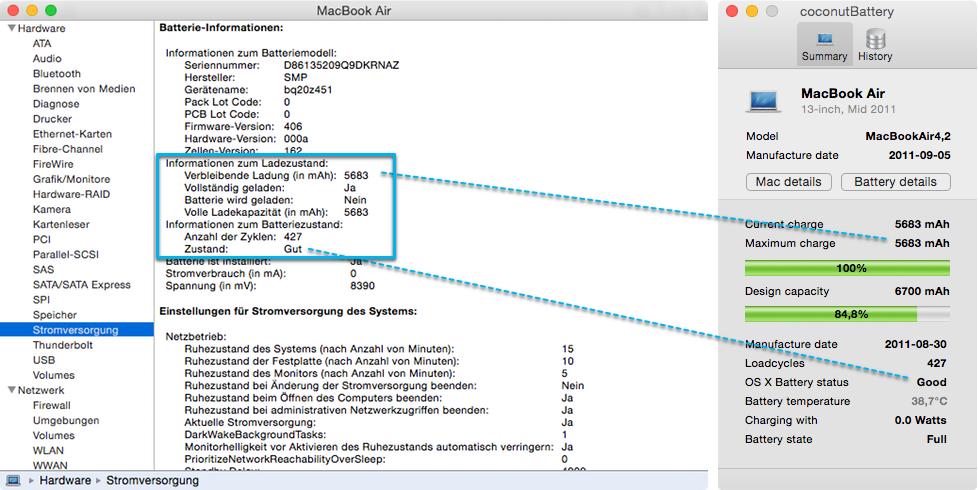
Task: Click the Battery state value Full
Action: coord(936,439)
